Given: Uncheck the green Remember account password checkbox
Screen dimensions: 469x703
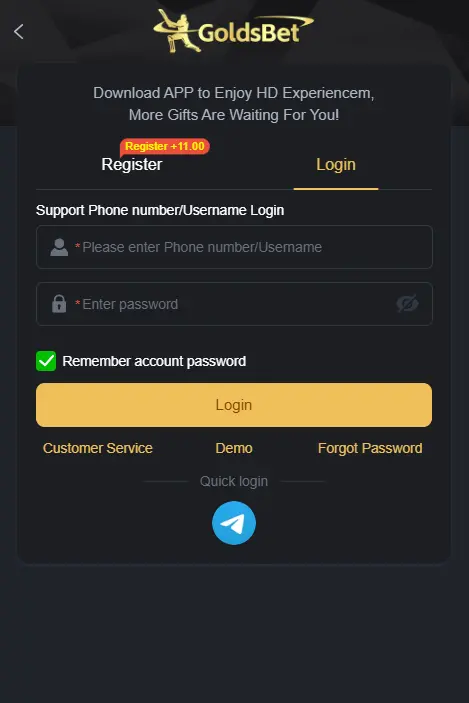Looking at the screenshot, I should (46, 361).
